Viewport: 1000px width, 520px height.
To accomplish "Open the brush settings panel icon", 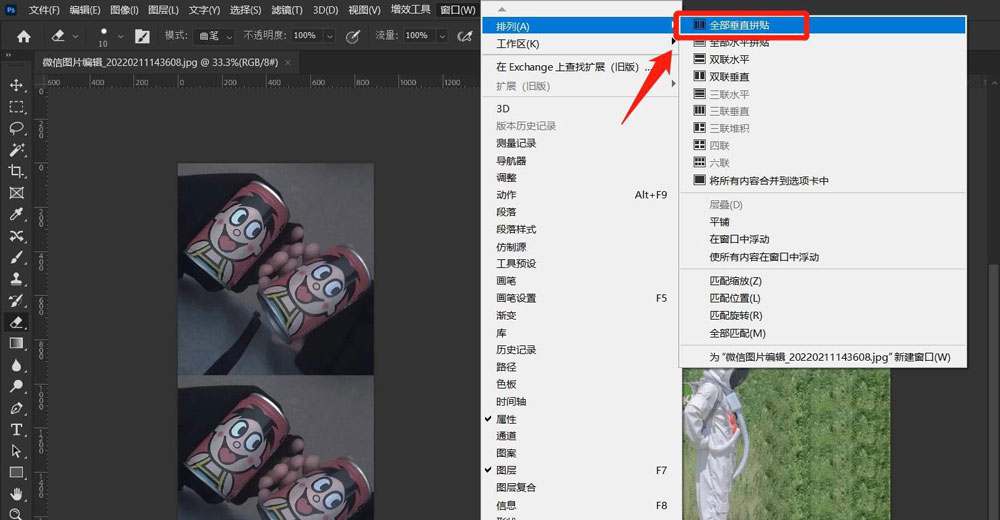I will pyautogui.click(x=142, y=36).
